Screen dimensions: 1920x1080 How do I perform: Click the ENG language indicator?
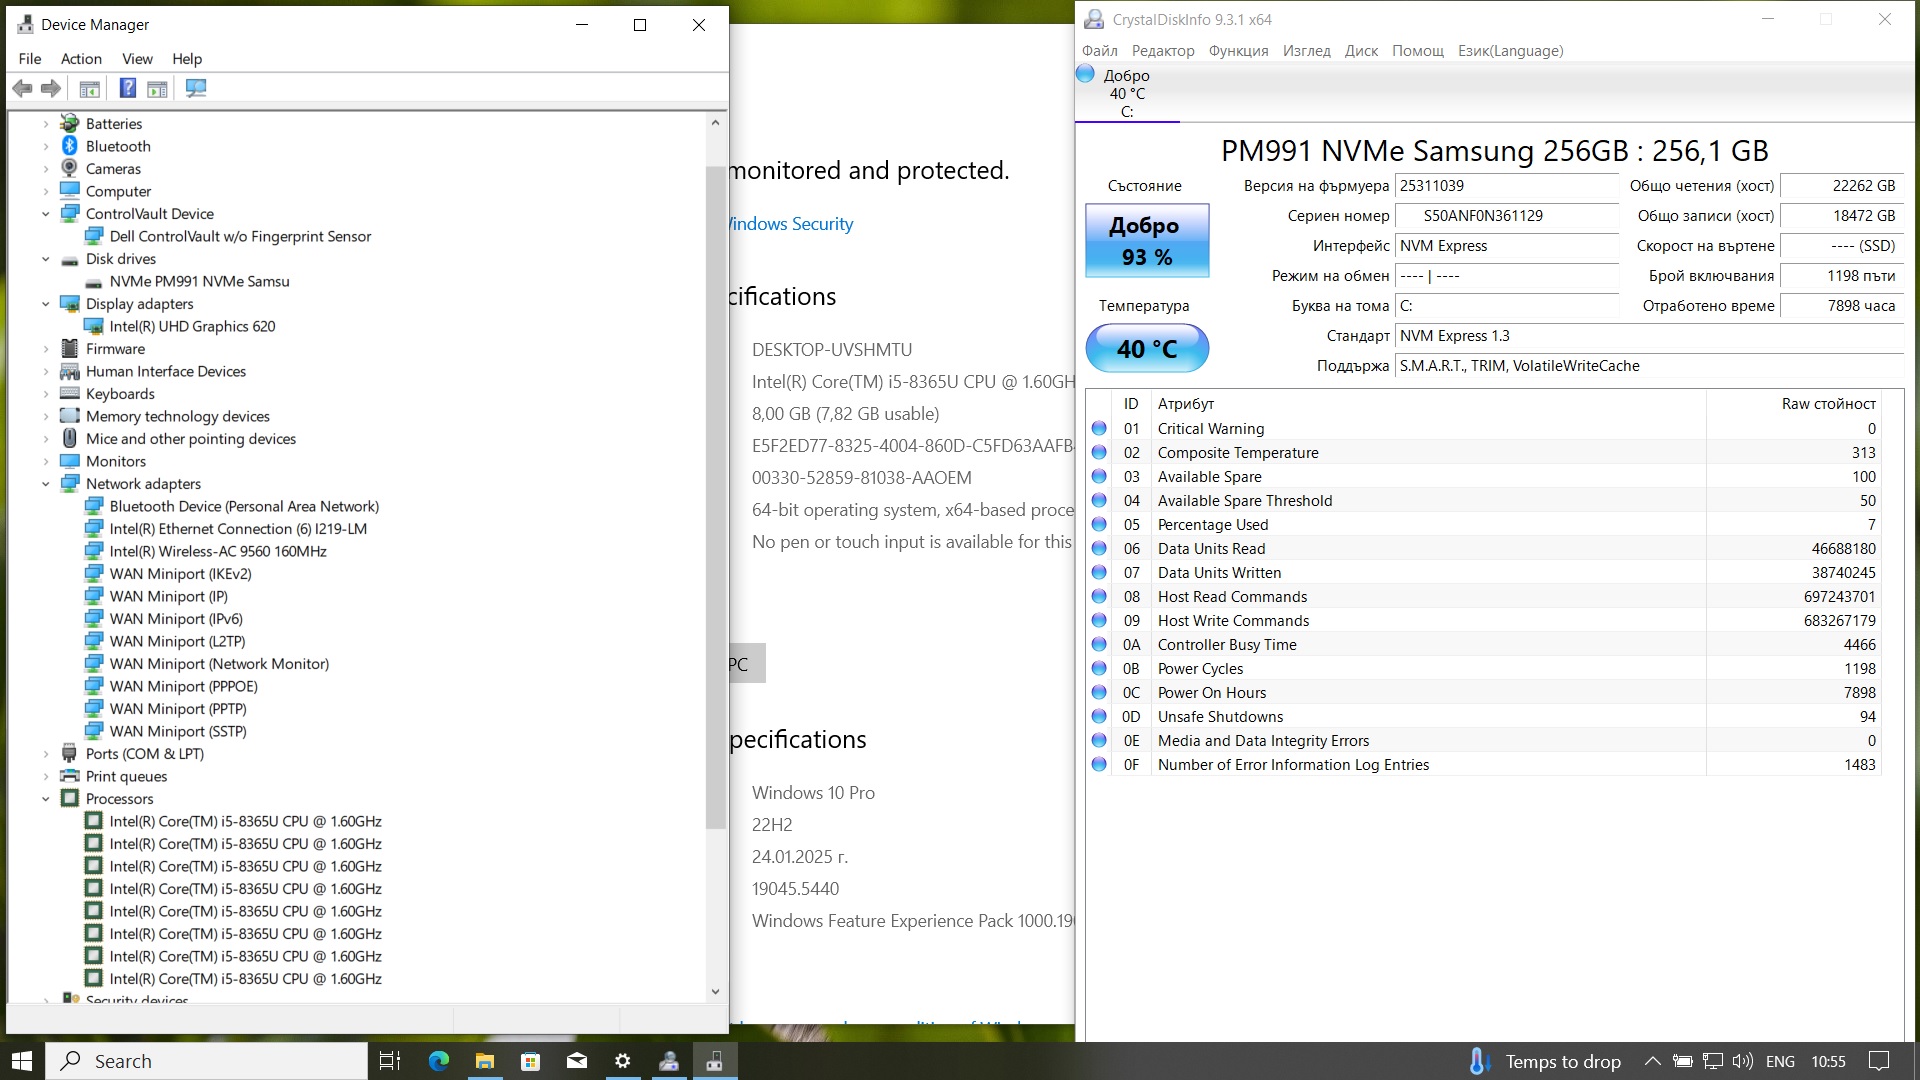(x=1780, y=1061)
